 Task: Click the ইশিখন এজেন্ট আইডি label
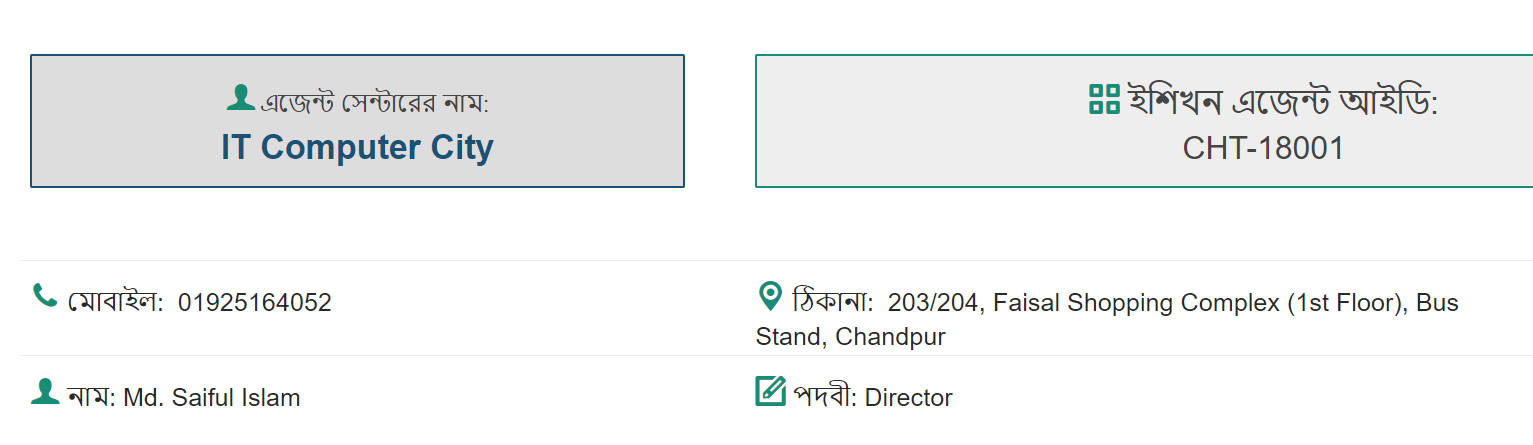(x=1282, y=101)
